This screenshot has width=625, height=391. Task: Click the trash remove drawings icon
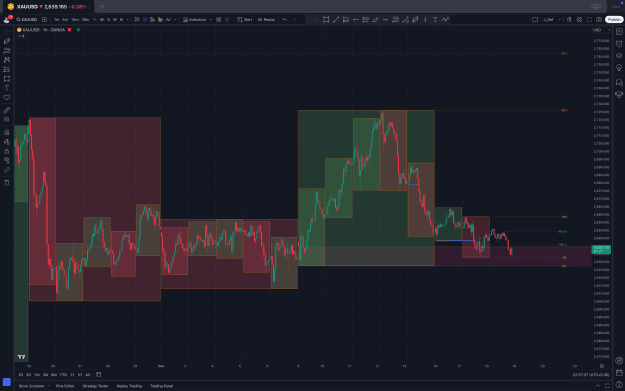[7, 183]
